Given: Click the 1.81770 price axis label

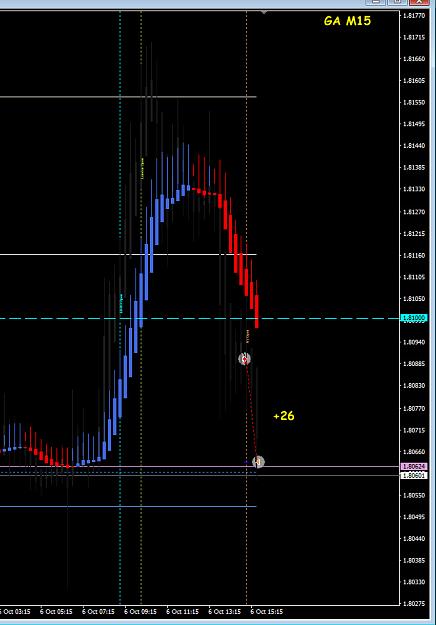Looking at the screenshot, I should 414,16.
